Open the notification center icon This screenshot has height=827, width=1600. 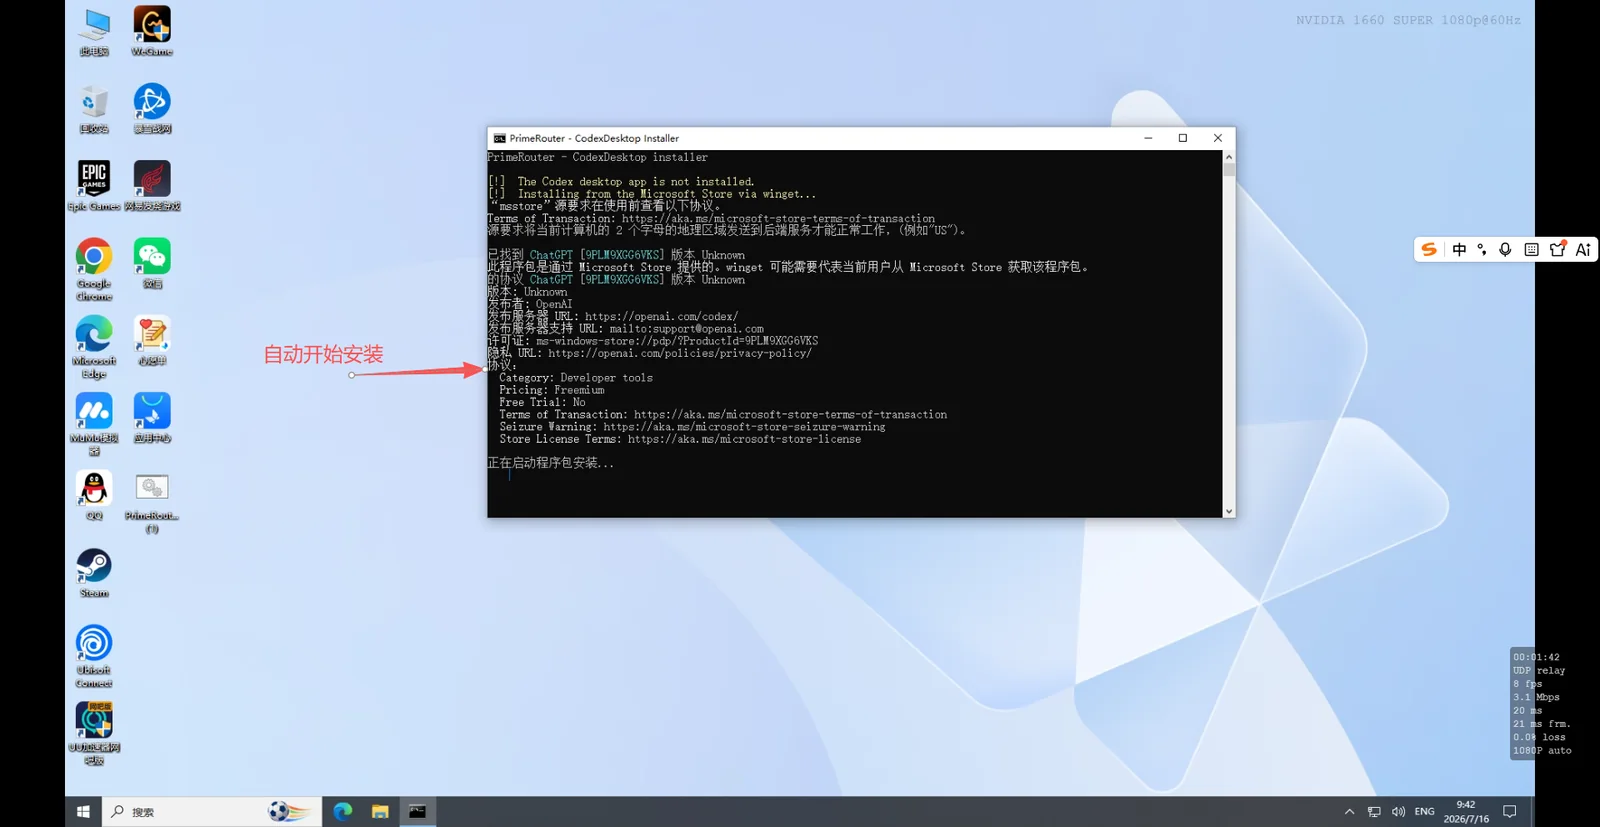click(x=1510, y=812)
